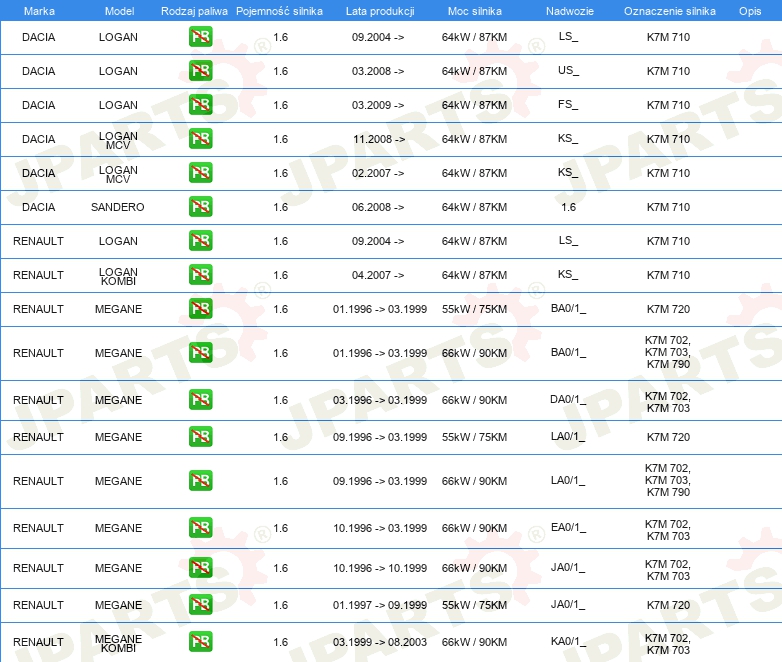Click production range 10.1996 -> 10.1999

tap(380, 568)
